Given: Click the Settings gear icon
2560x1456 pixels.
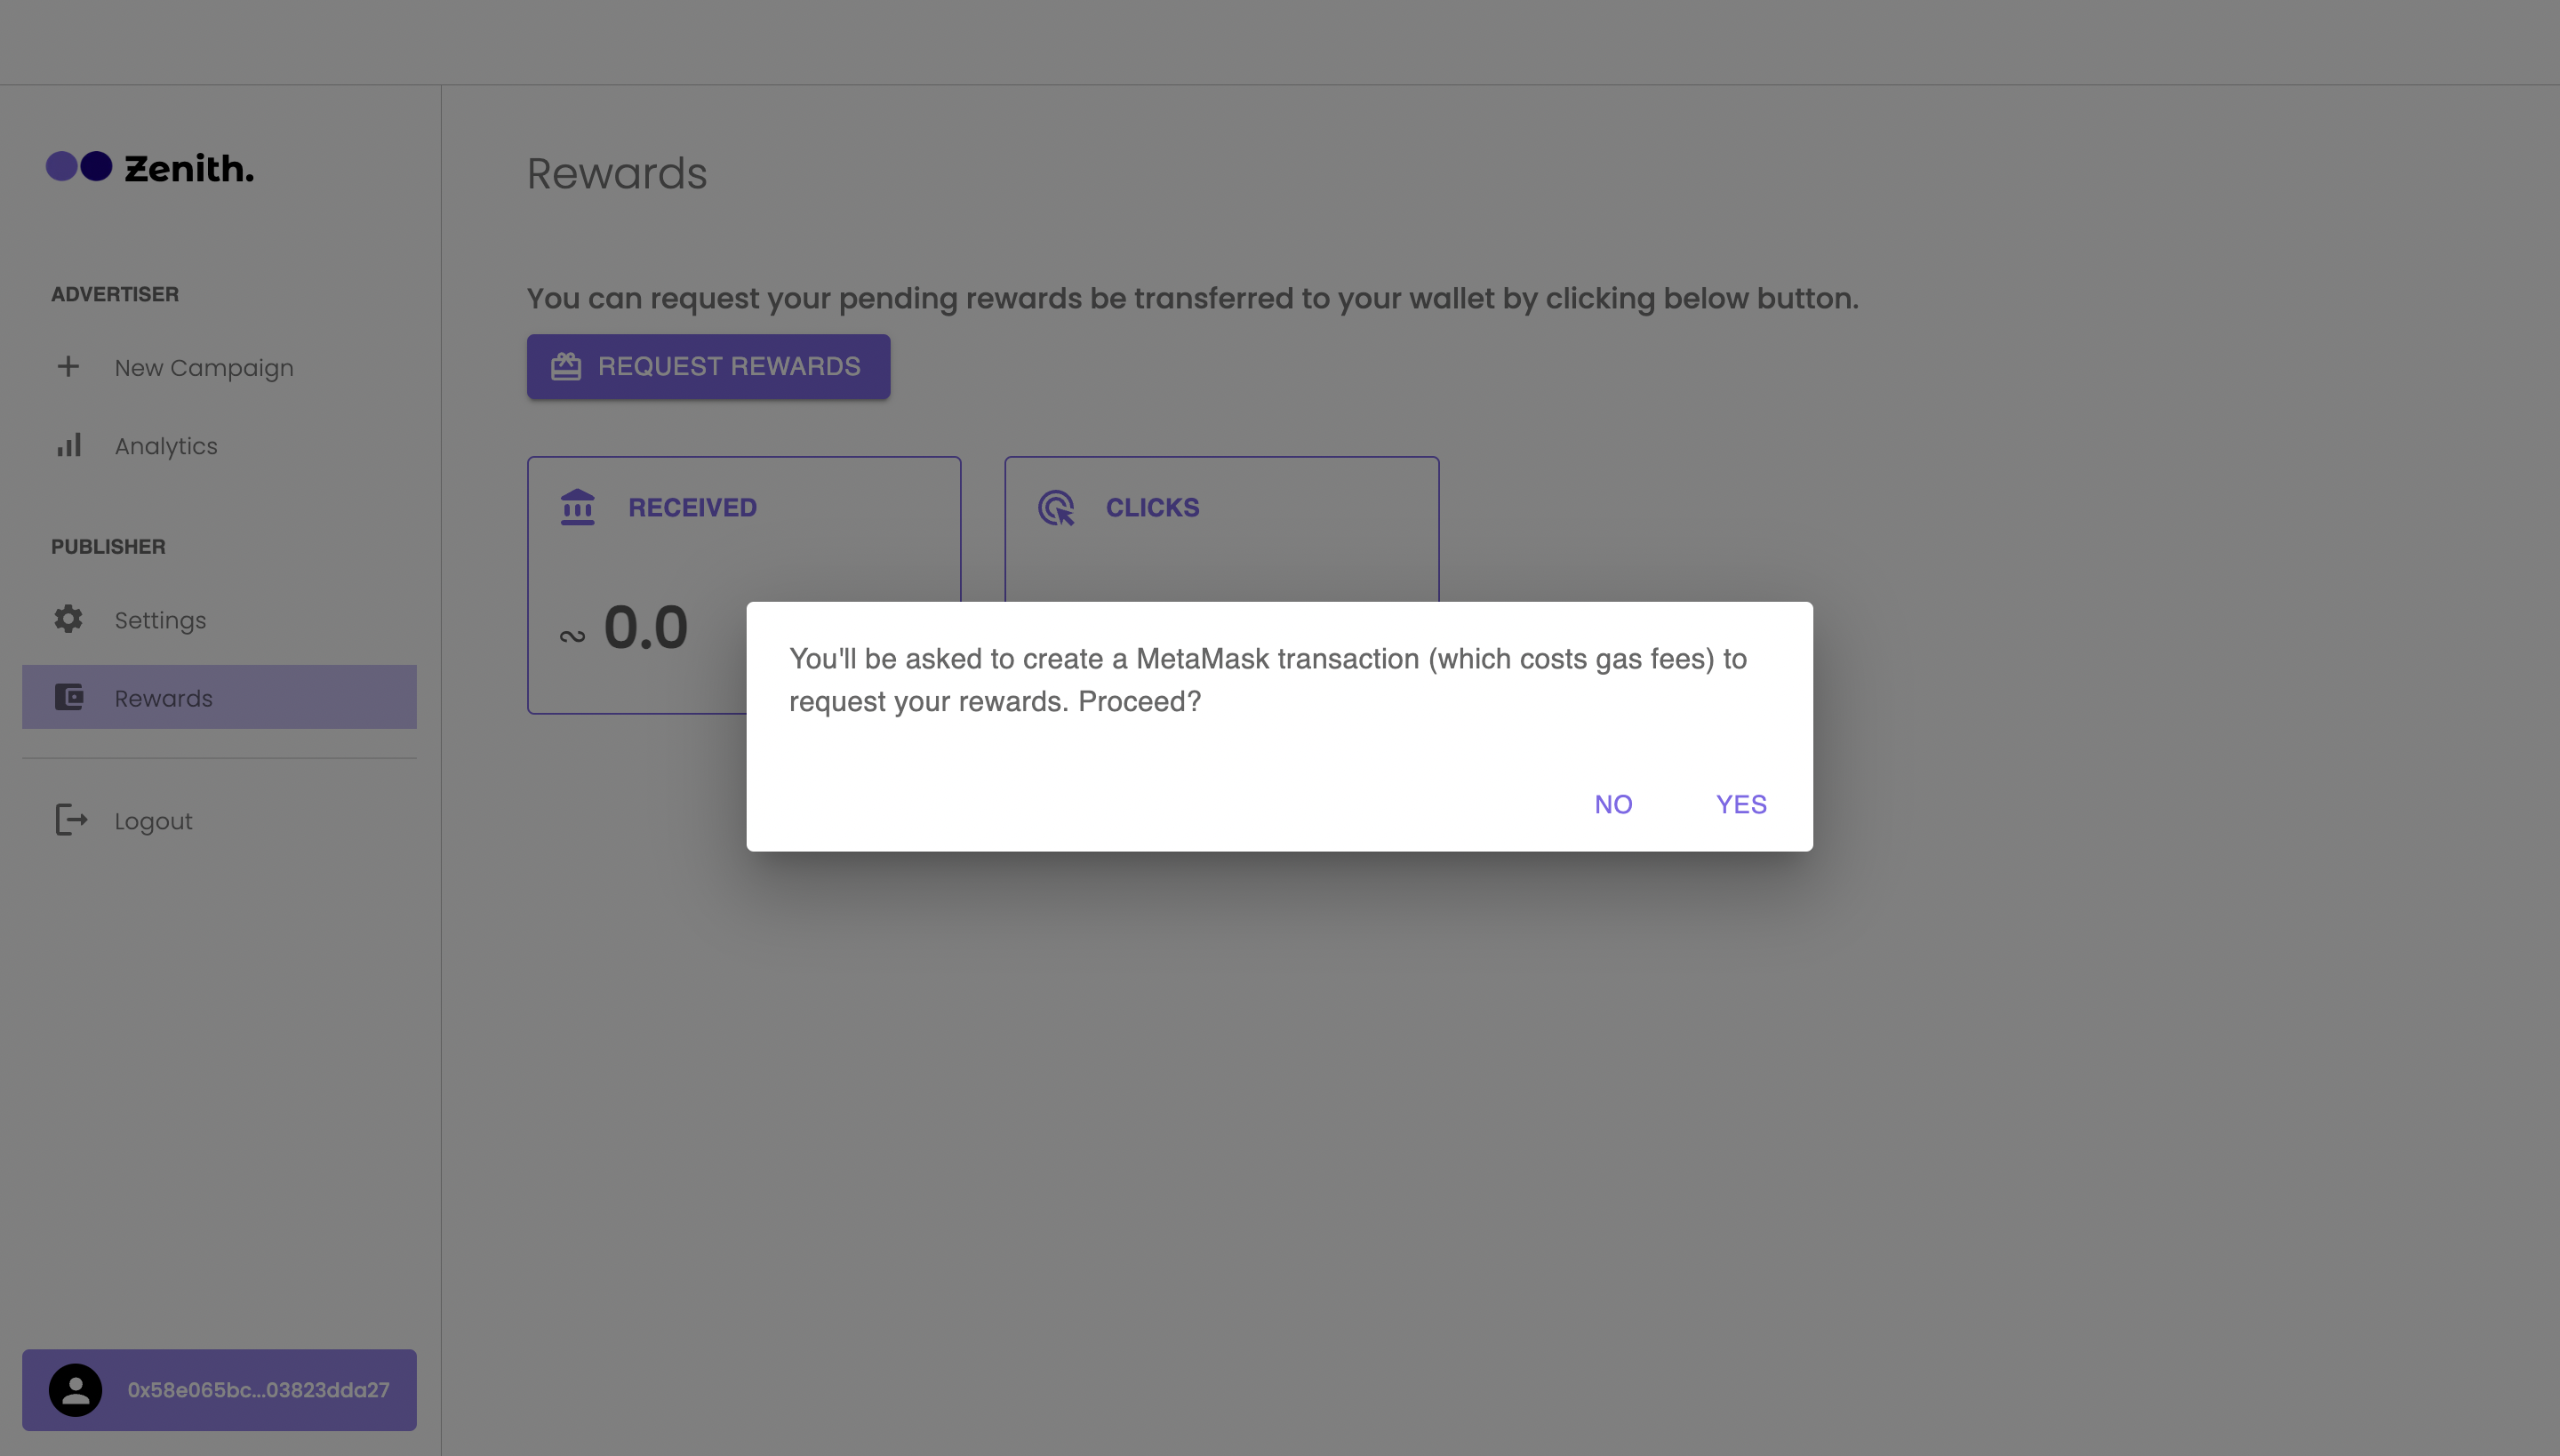Looking at the screenshot, I should (x=68, y=619).
